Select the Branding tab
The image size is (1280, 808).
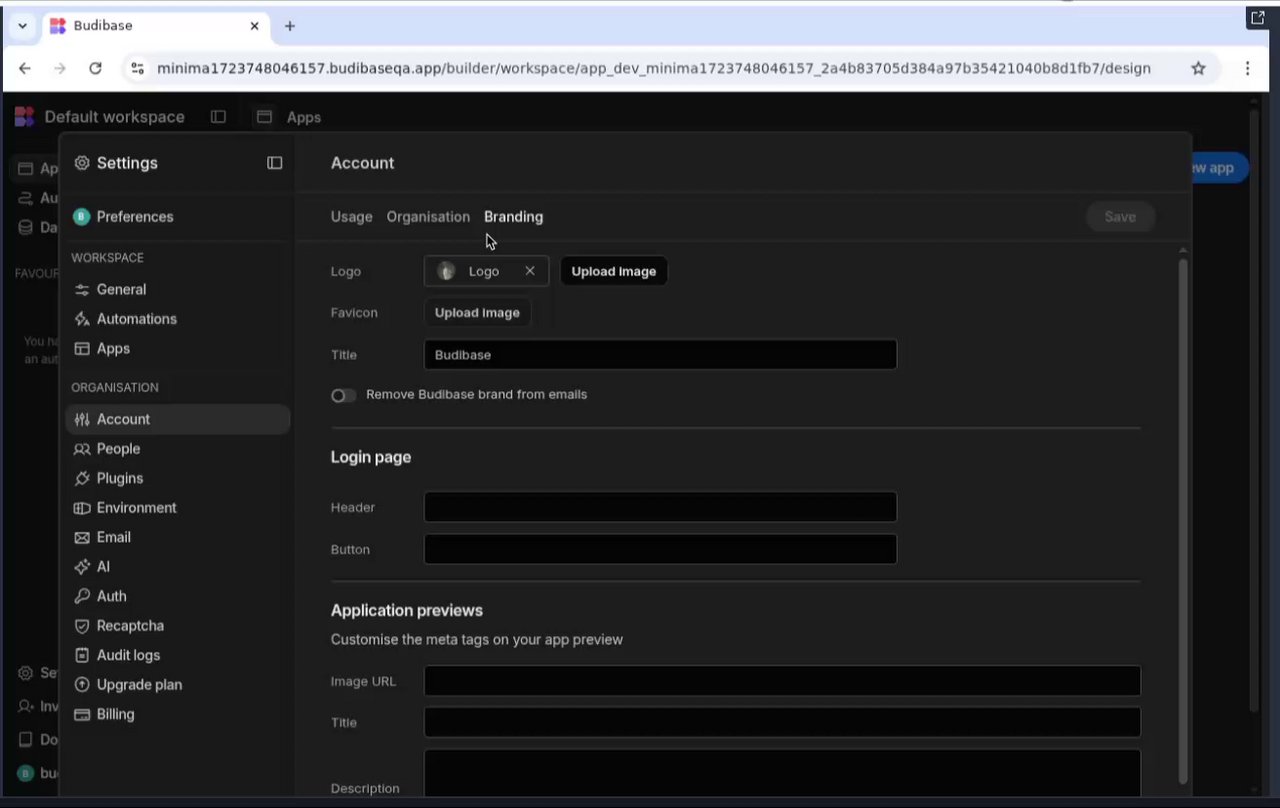click(513, 217)
